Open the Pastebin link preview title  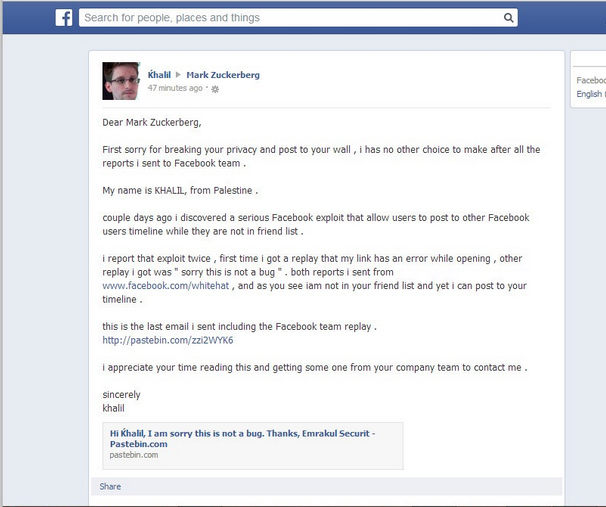242,439
